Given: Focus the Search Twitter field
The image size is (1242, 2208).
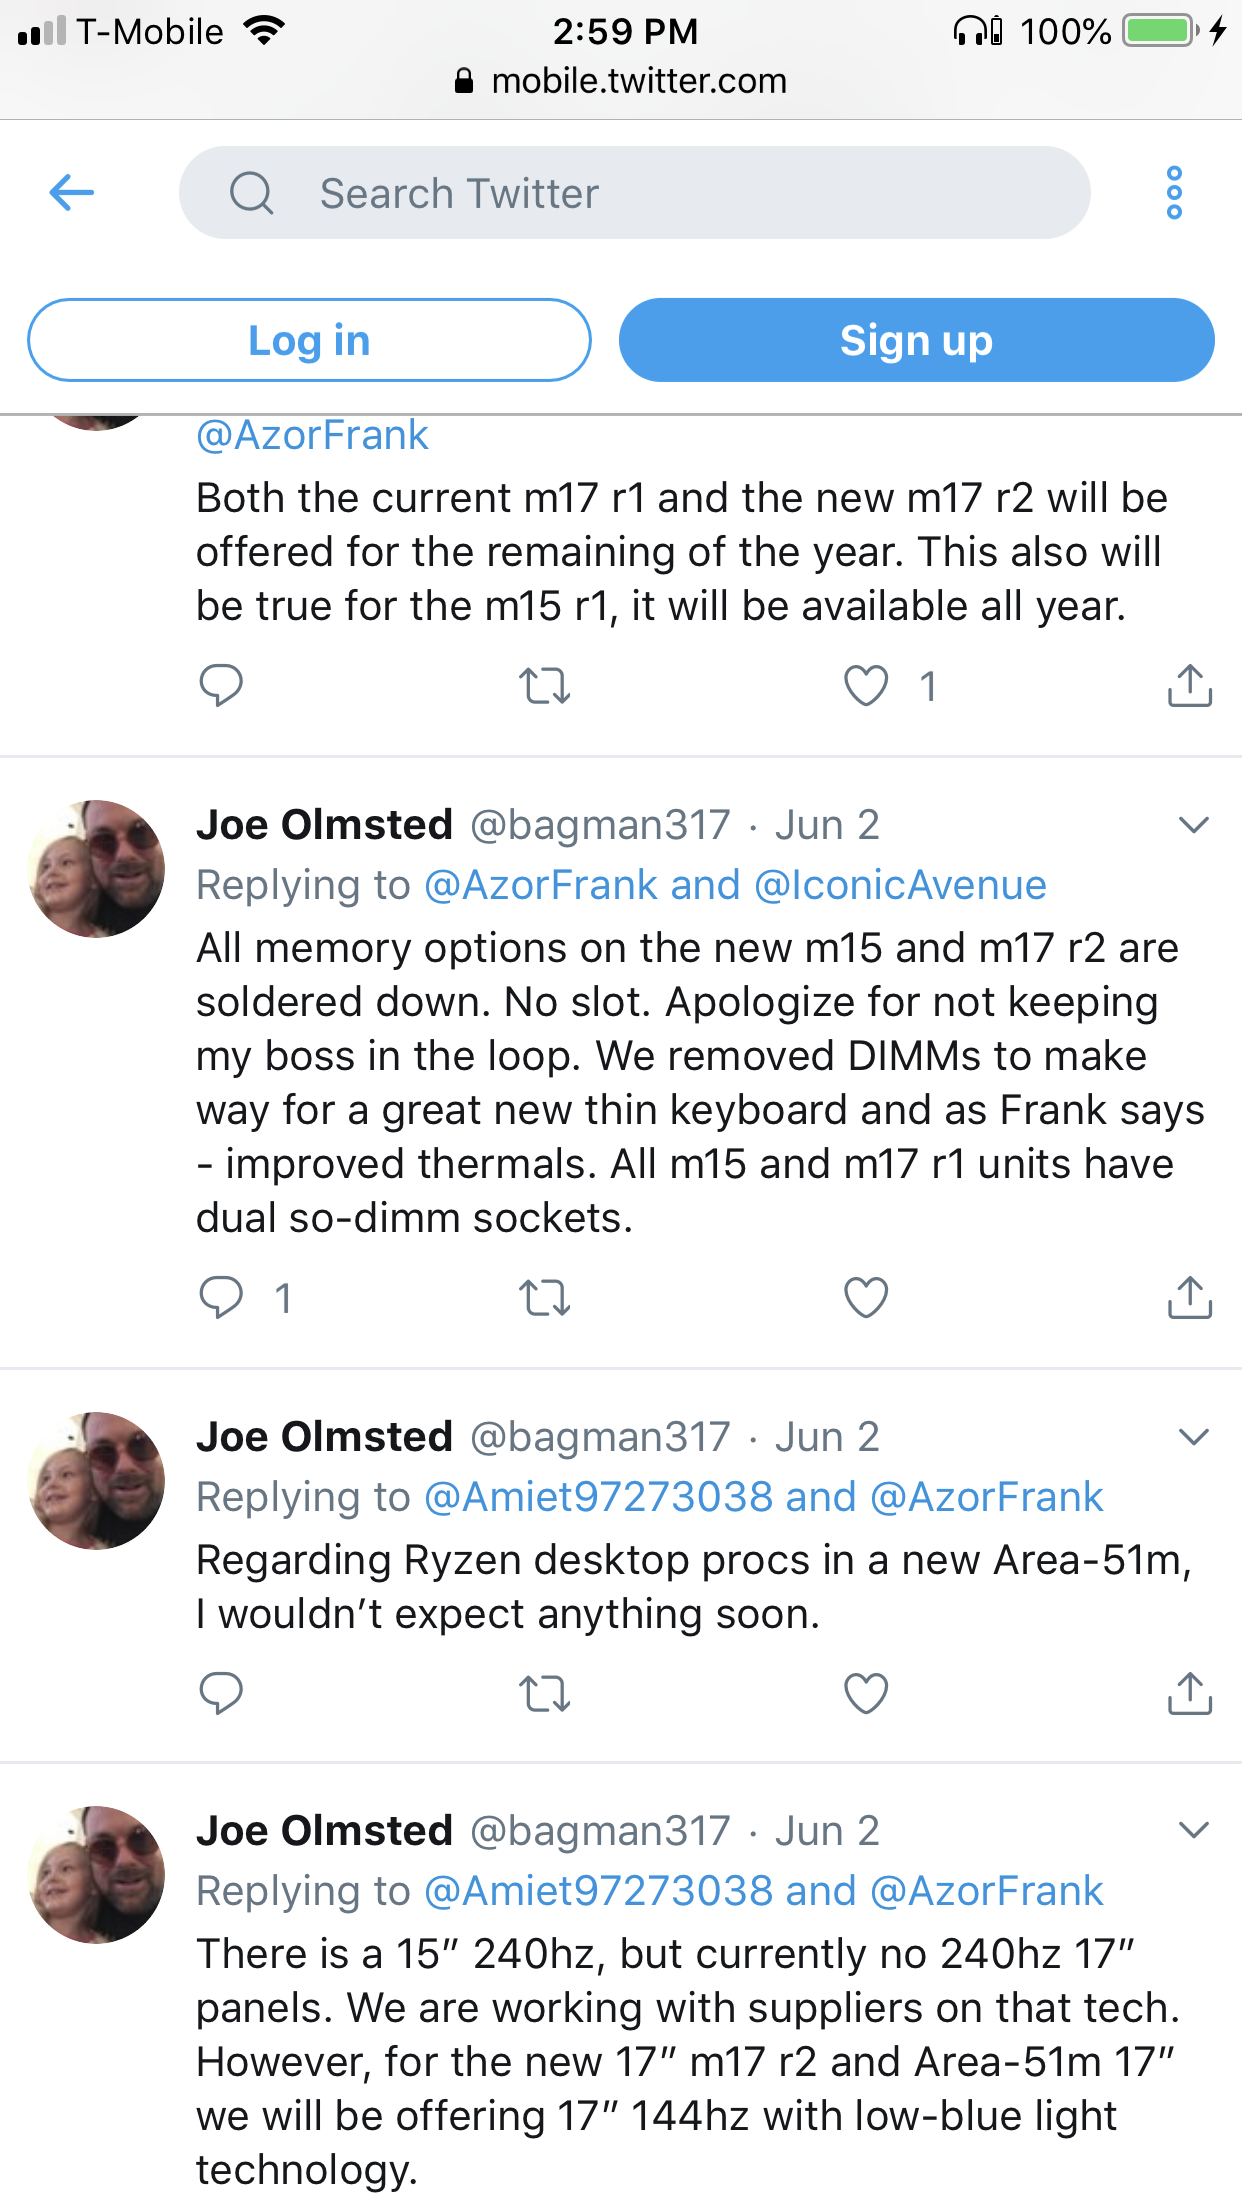Looking at the screenshot, I should [634, 193].
